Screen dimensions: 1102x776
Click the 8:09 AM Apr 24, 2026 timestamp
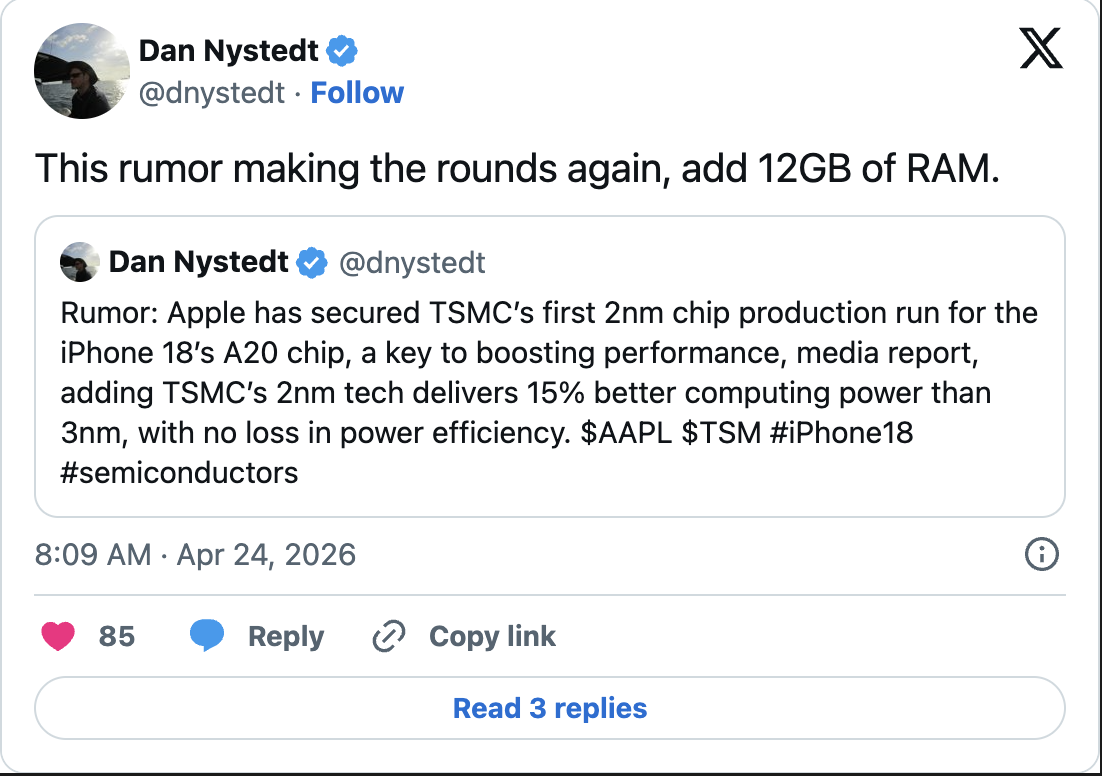point(196,555)
